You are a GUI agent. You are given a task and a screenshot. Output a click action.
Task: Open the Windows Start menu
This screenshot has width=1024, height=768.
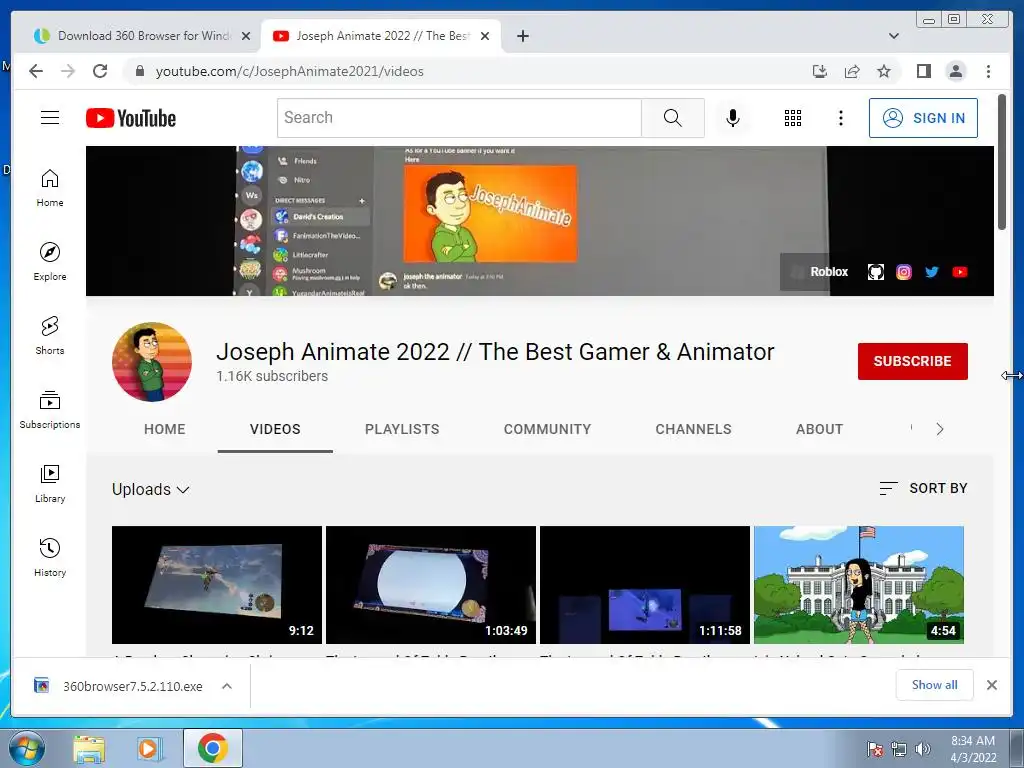[27, 748]
